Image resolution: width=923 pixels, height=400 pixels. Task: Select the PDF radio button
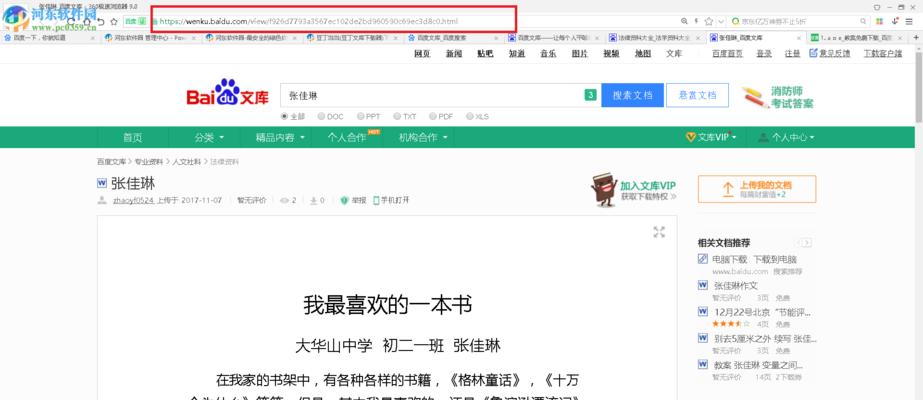pyautogui.click(x=433, y=116)
